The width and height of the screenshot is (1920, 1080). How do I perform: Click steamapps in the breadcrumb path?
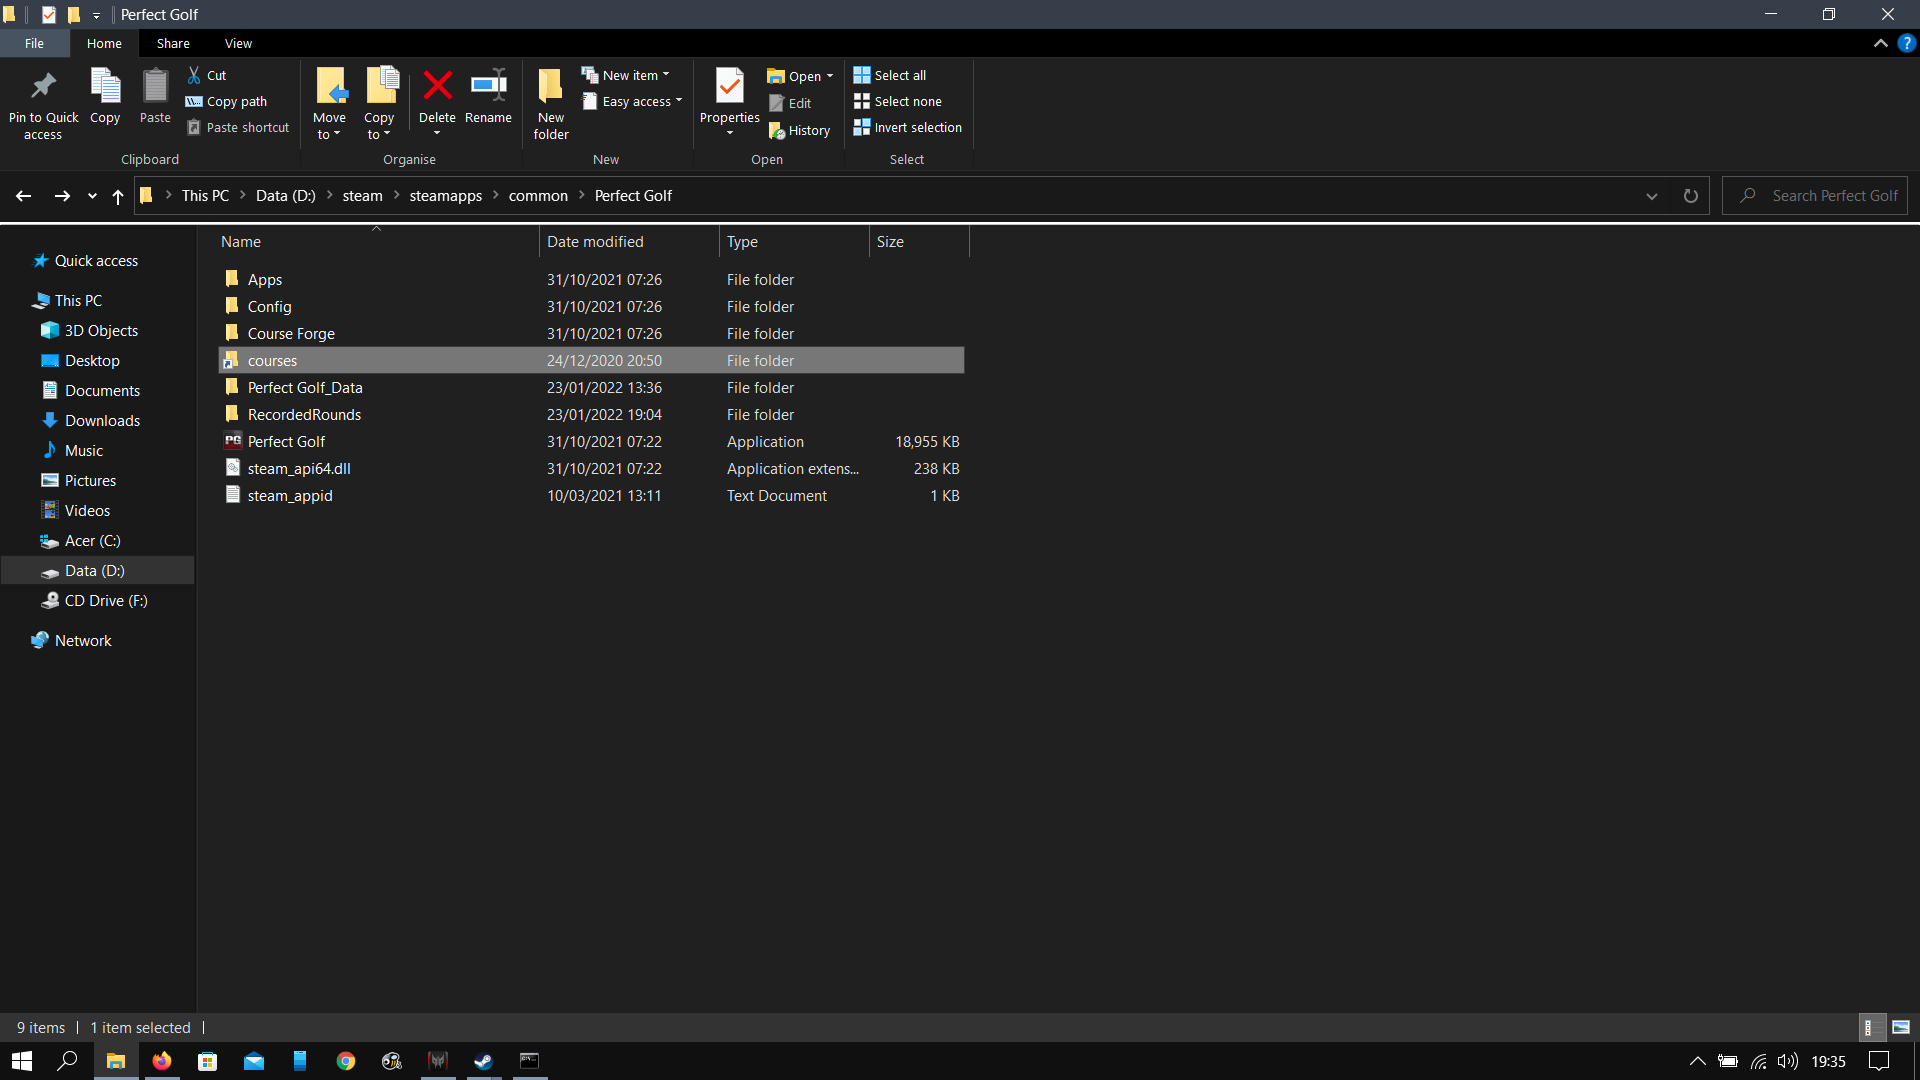pyautogui.click(x=445, y=196)
